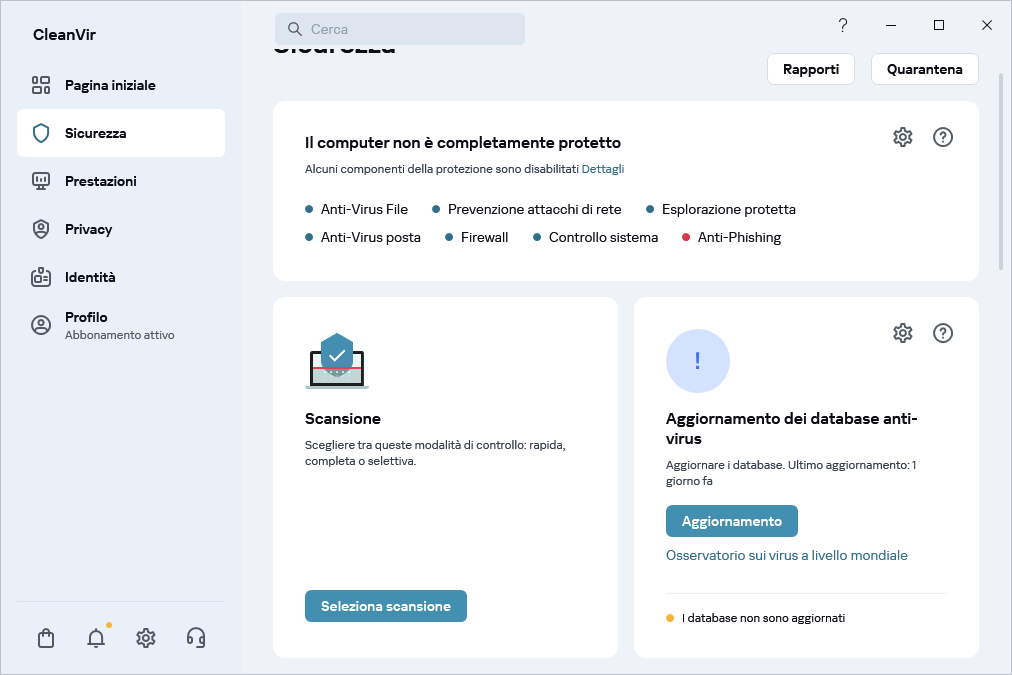The width and height of the screenshot is (1012, 675).
Task: Click the disabled Anti-Phishing component
Action: [x=731, y=237]
